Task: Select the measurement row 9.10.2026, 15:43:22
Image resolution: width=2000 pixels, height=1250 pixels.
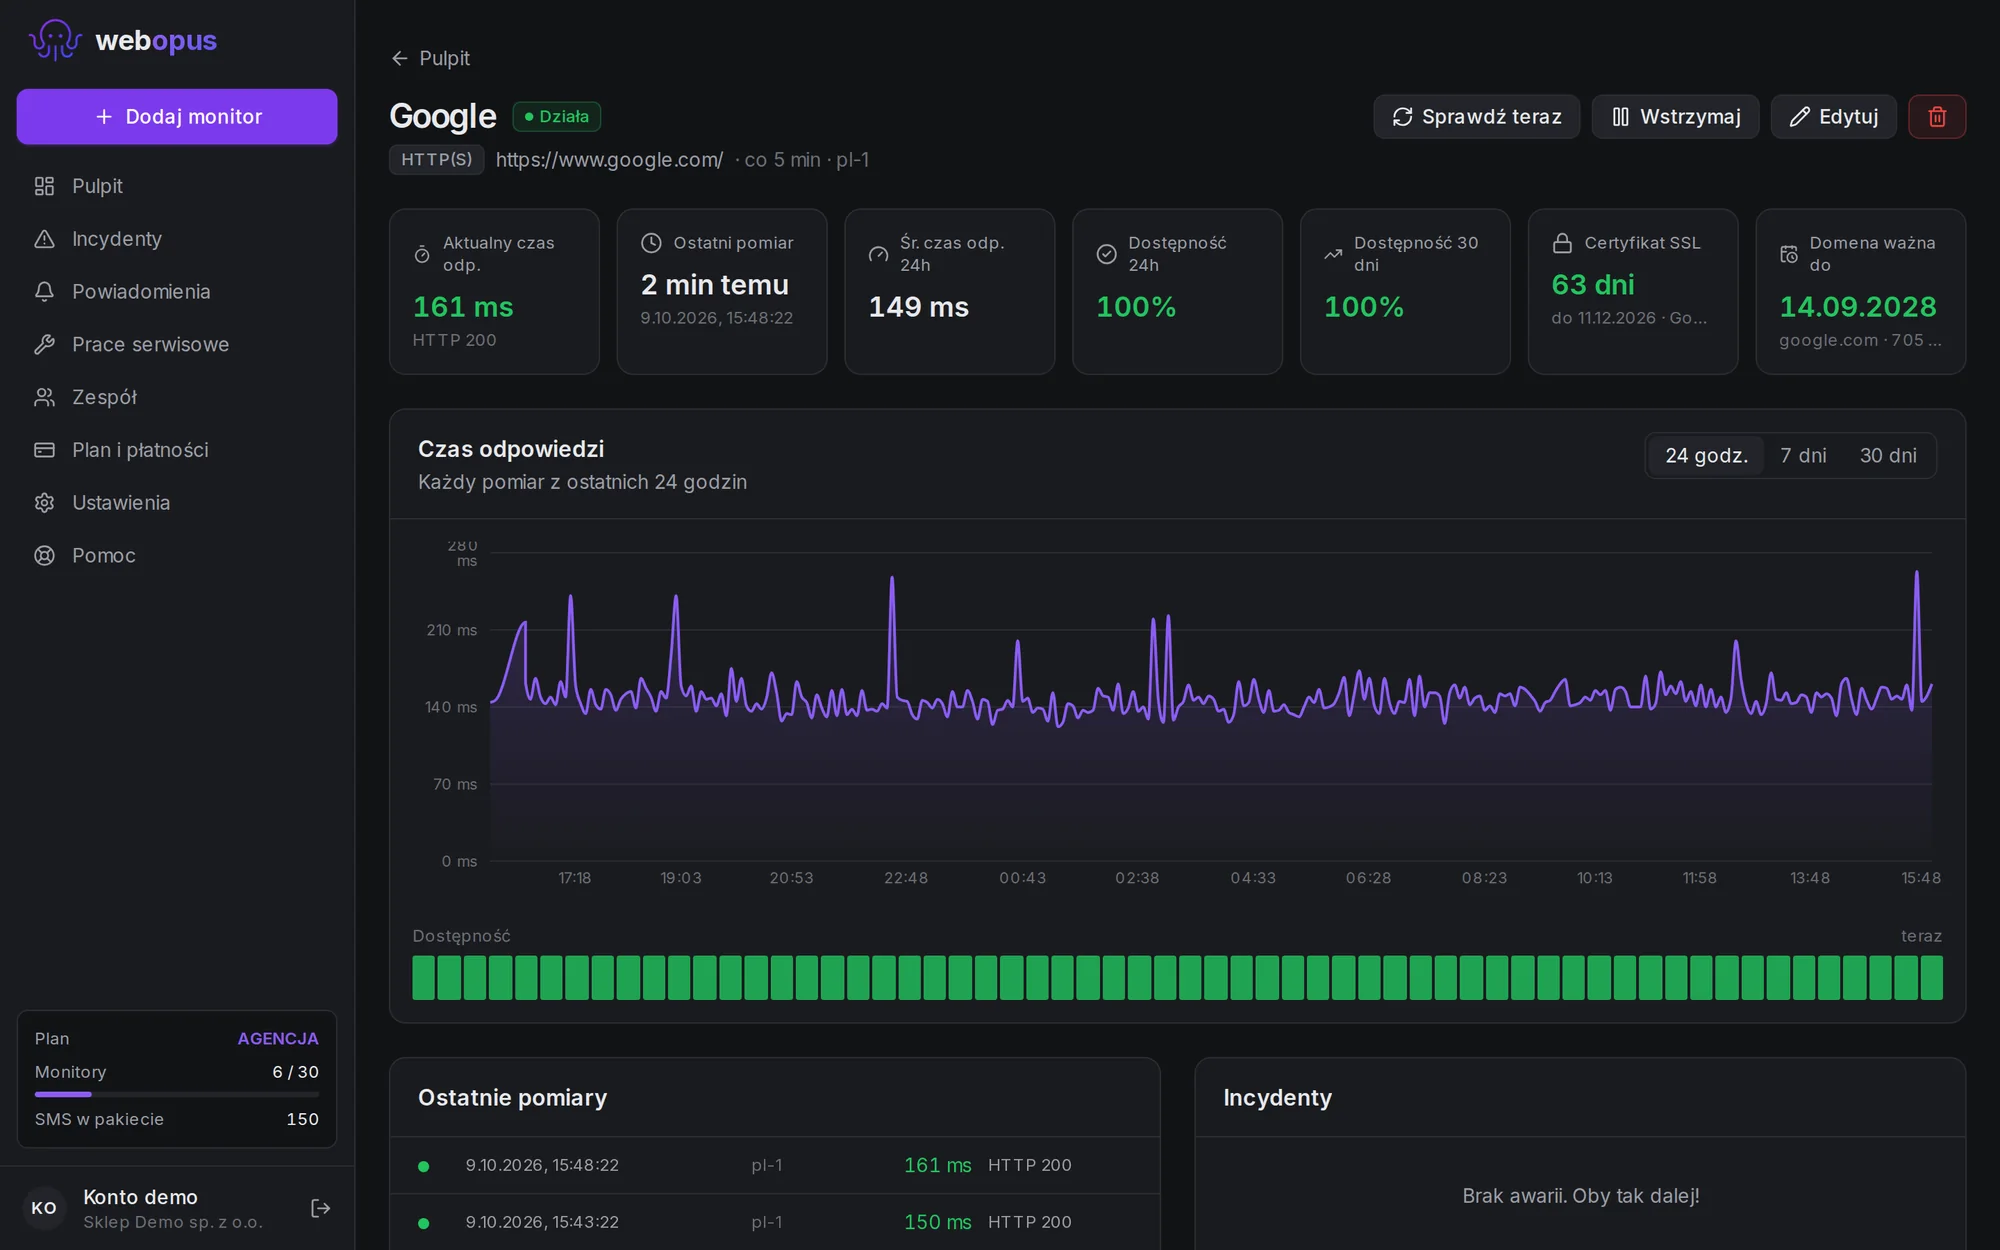Action: coord(775,1222)
